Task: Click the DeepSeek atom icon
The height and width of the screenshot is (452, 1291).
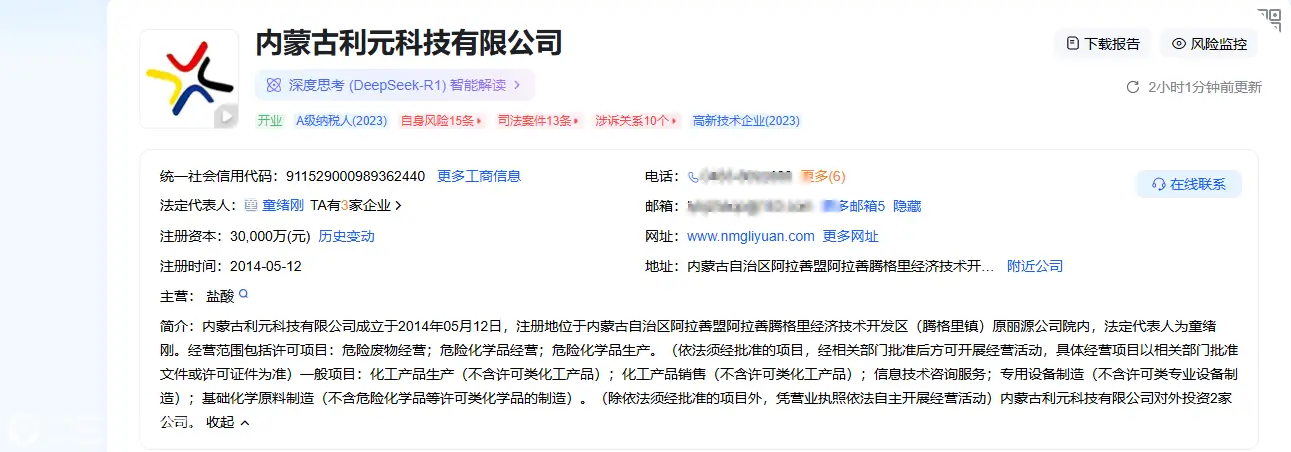Action: click(x=273, y=85)
